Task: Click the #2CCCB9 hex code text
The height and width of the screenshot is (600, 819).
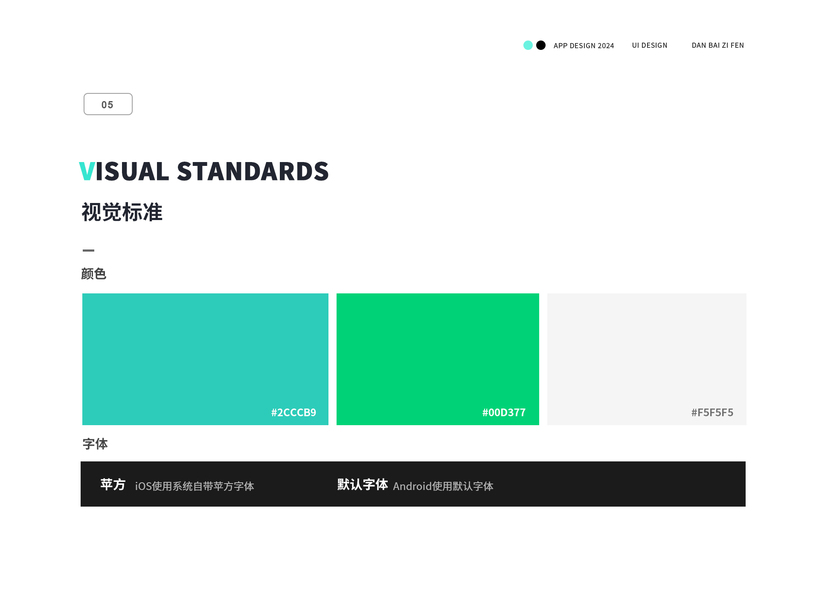Action: point(294,413)
